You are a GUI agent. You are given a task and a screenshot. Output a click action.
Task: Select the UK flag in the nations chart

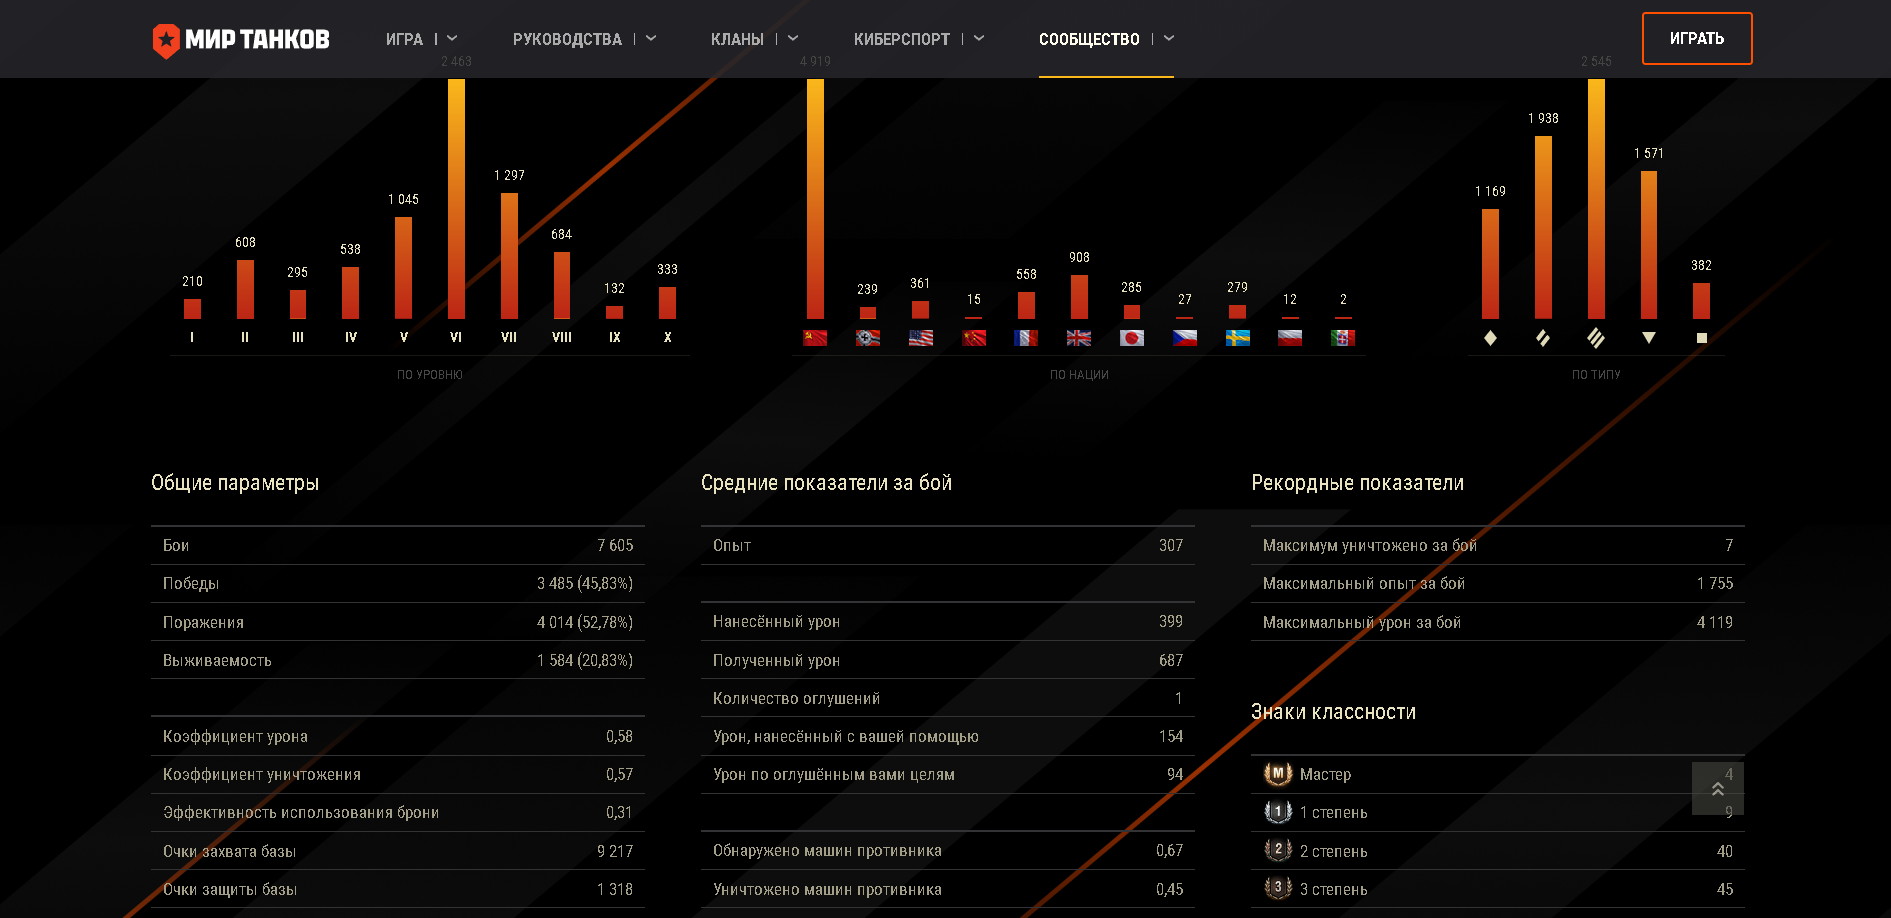[1079, 338]
